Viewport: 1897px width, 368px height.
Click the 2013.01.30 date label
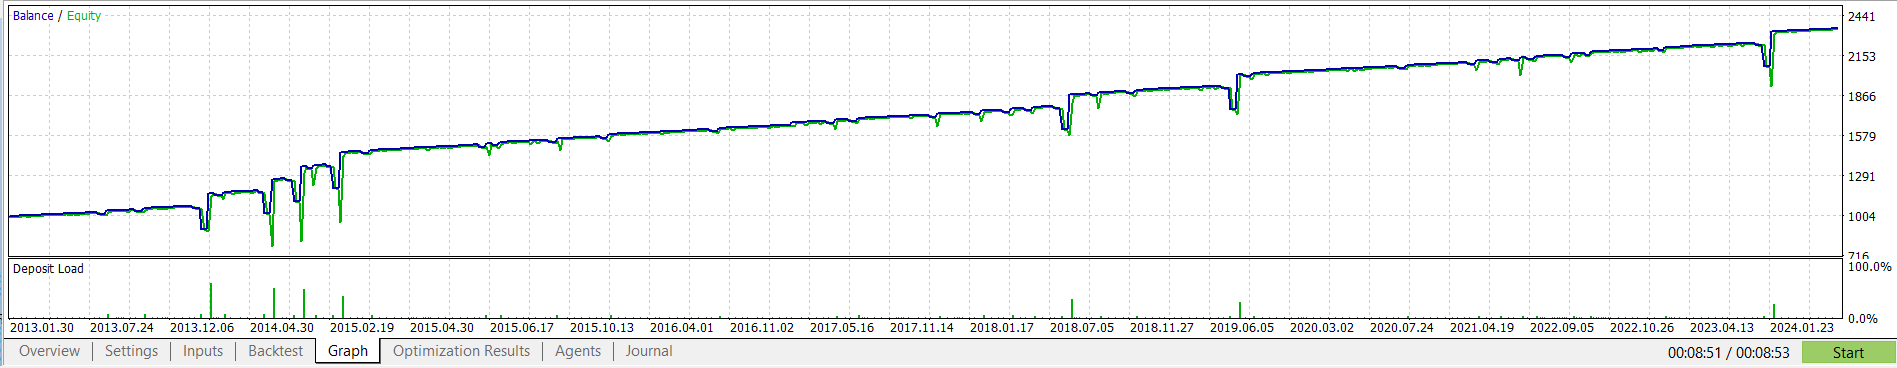(x=42, y=327)
